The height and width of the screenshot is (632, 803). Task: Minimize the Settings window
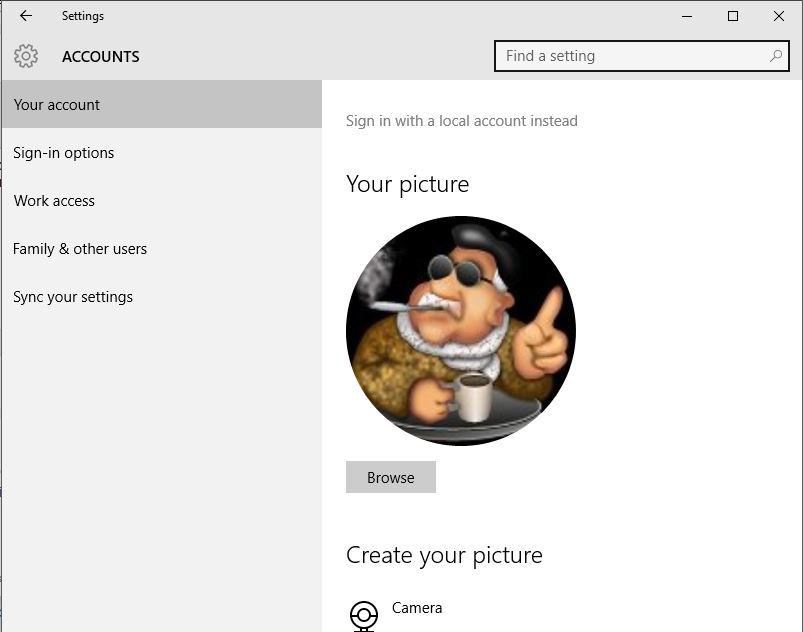pyautogui.click(x=687, y=16)
